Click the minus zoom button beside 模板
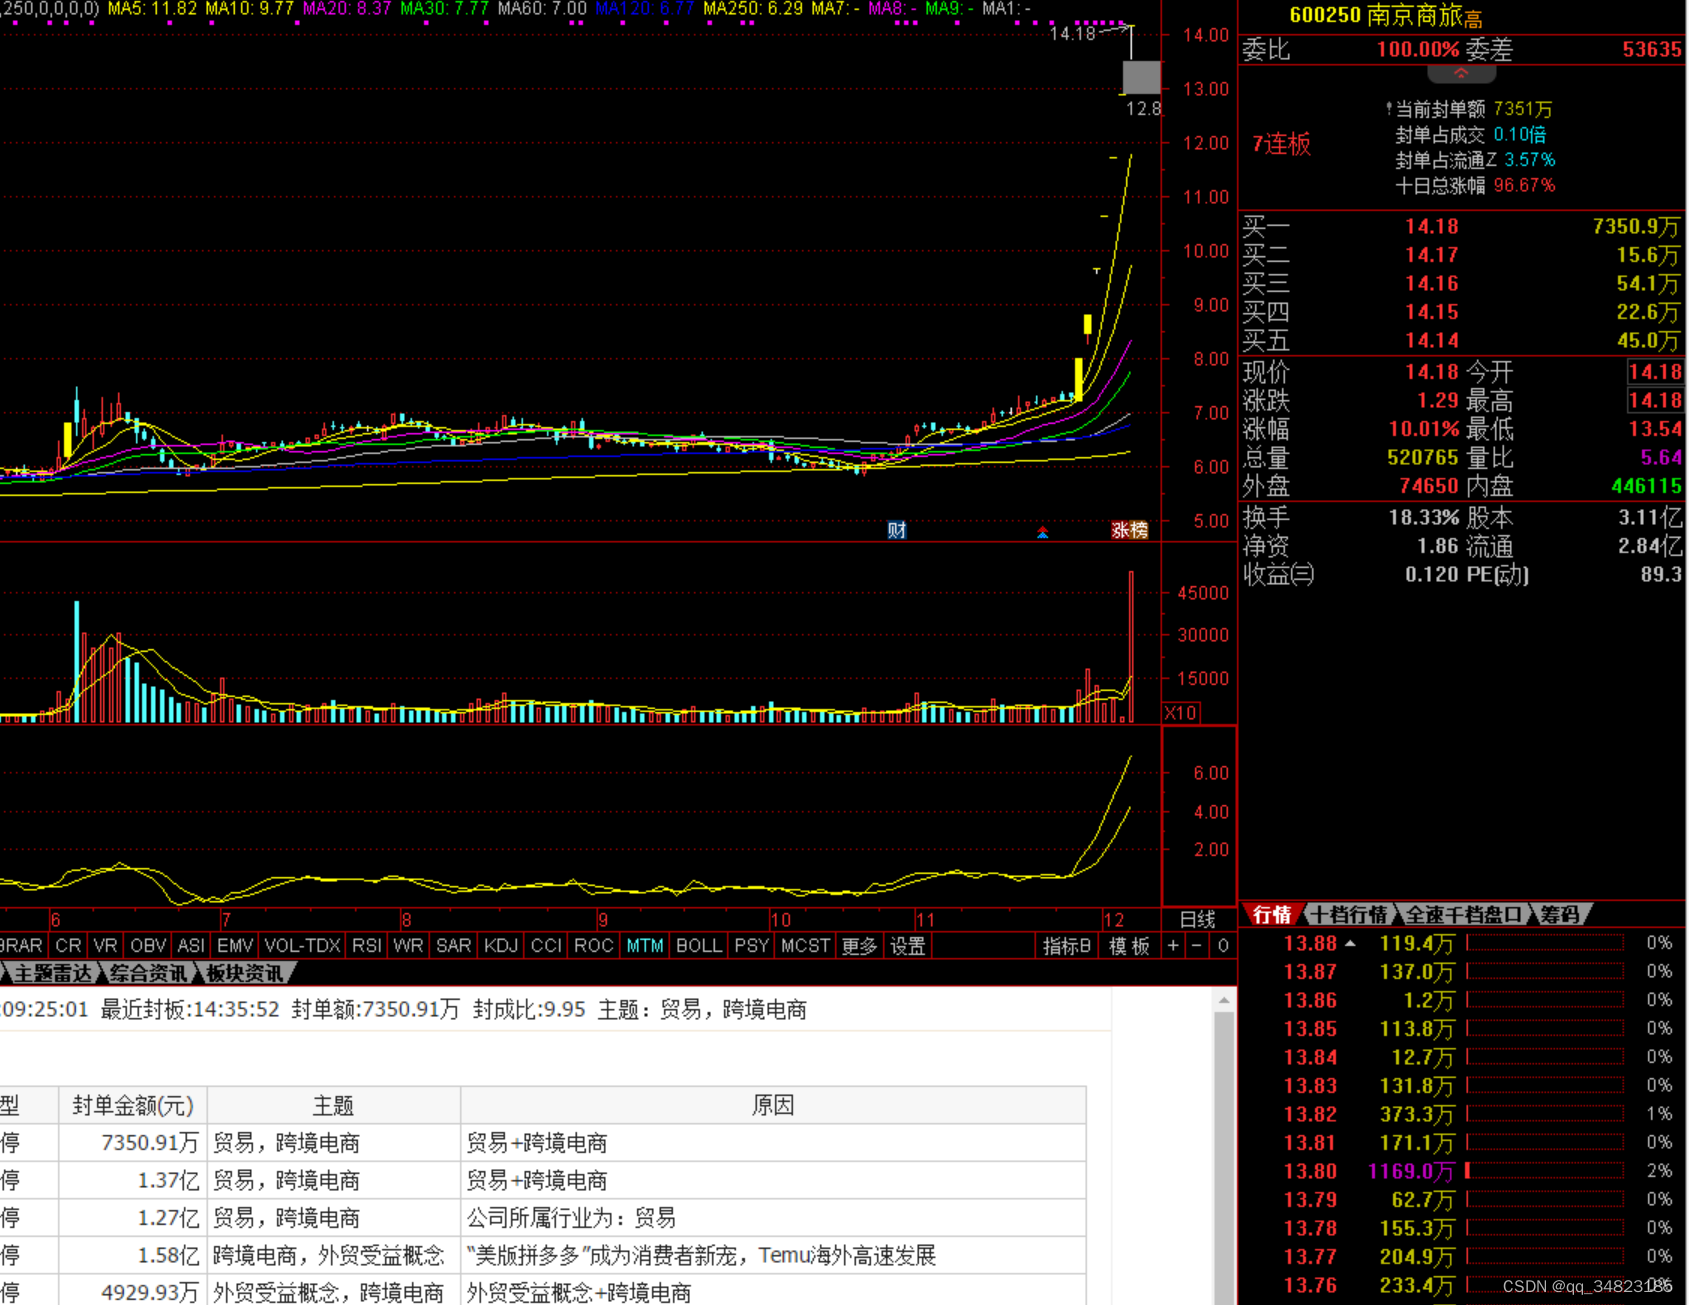1689x1305 pixels. coord(1196,945)
